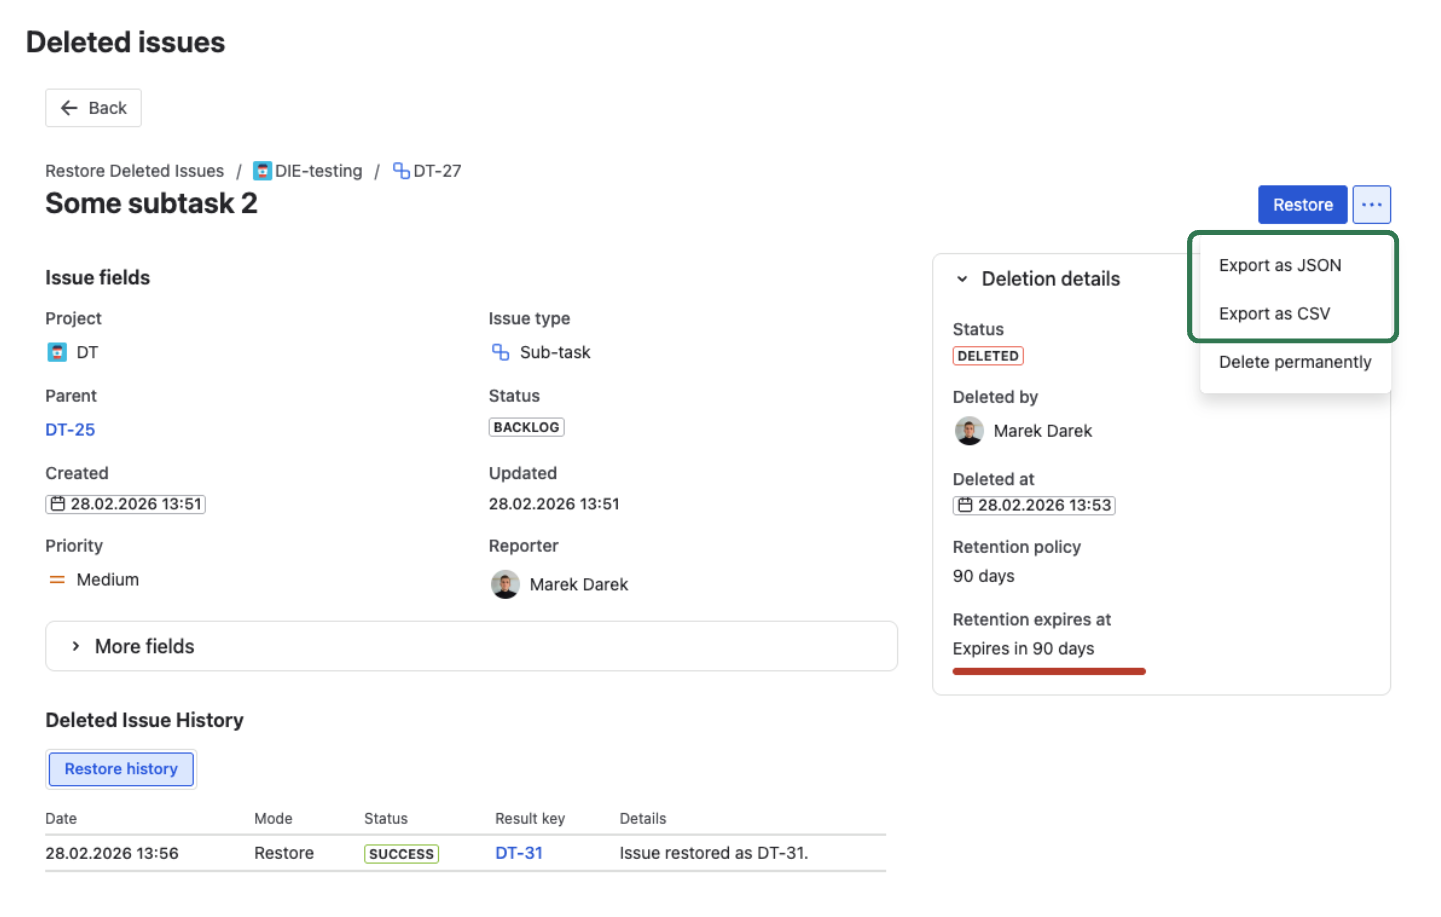The width and height of the screenshot is (1441, 917).
Task: Click the back arrow icon in Back button
Action: [x=68, y=107]
